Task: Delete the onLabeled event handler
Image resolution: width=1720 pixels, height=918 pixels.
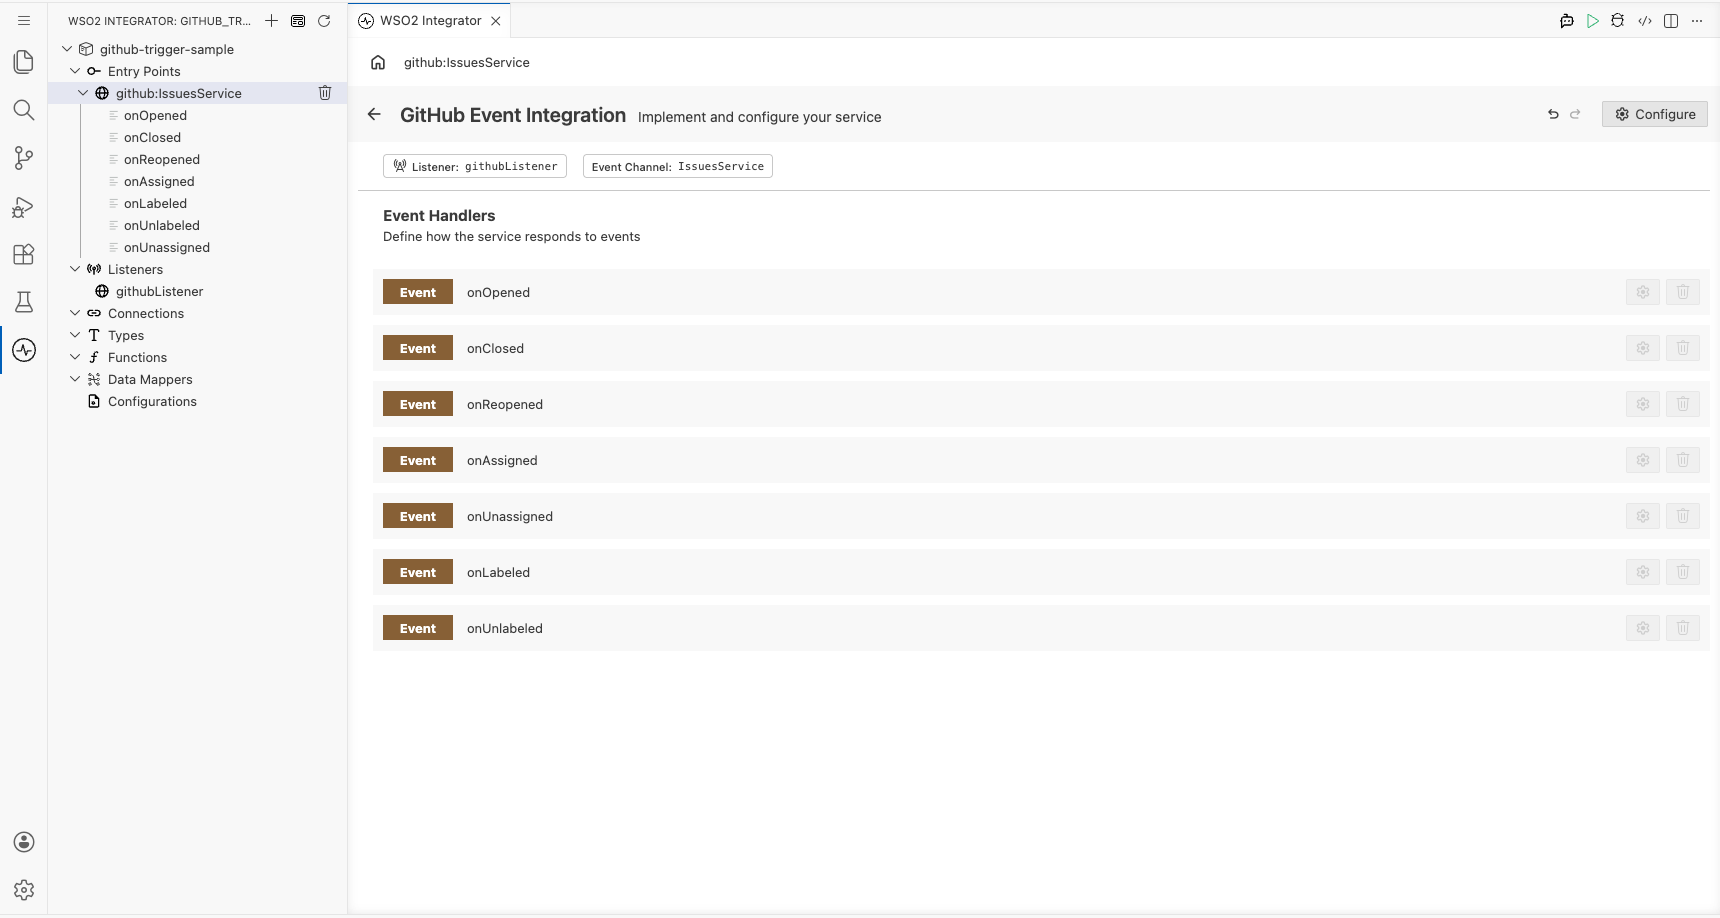Action: (1683, 572)
